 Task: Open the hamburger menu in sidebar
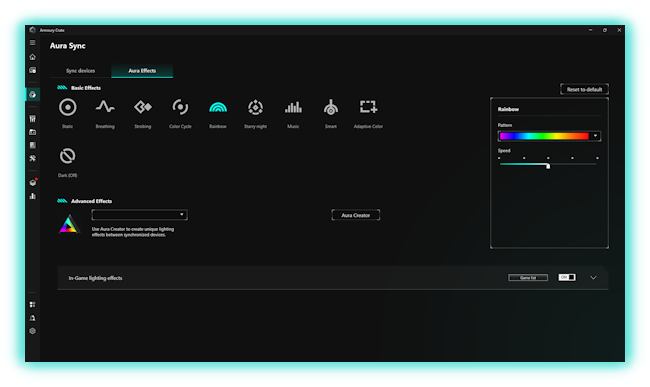32,43
